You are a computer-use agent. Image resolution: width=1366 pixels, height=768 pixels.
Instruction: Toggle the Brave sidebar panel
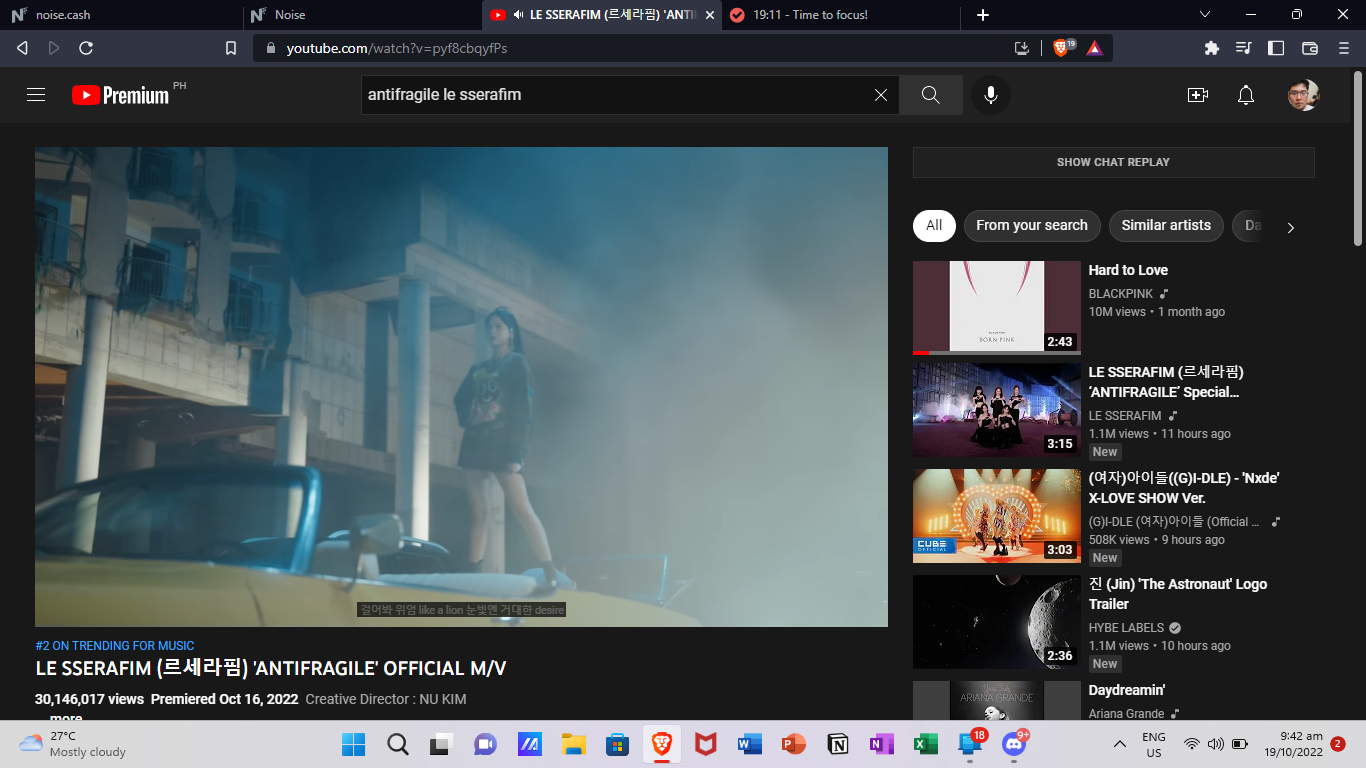point(1276,48)
